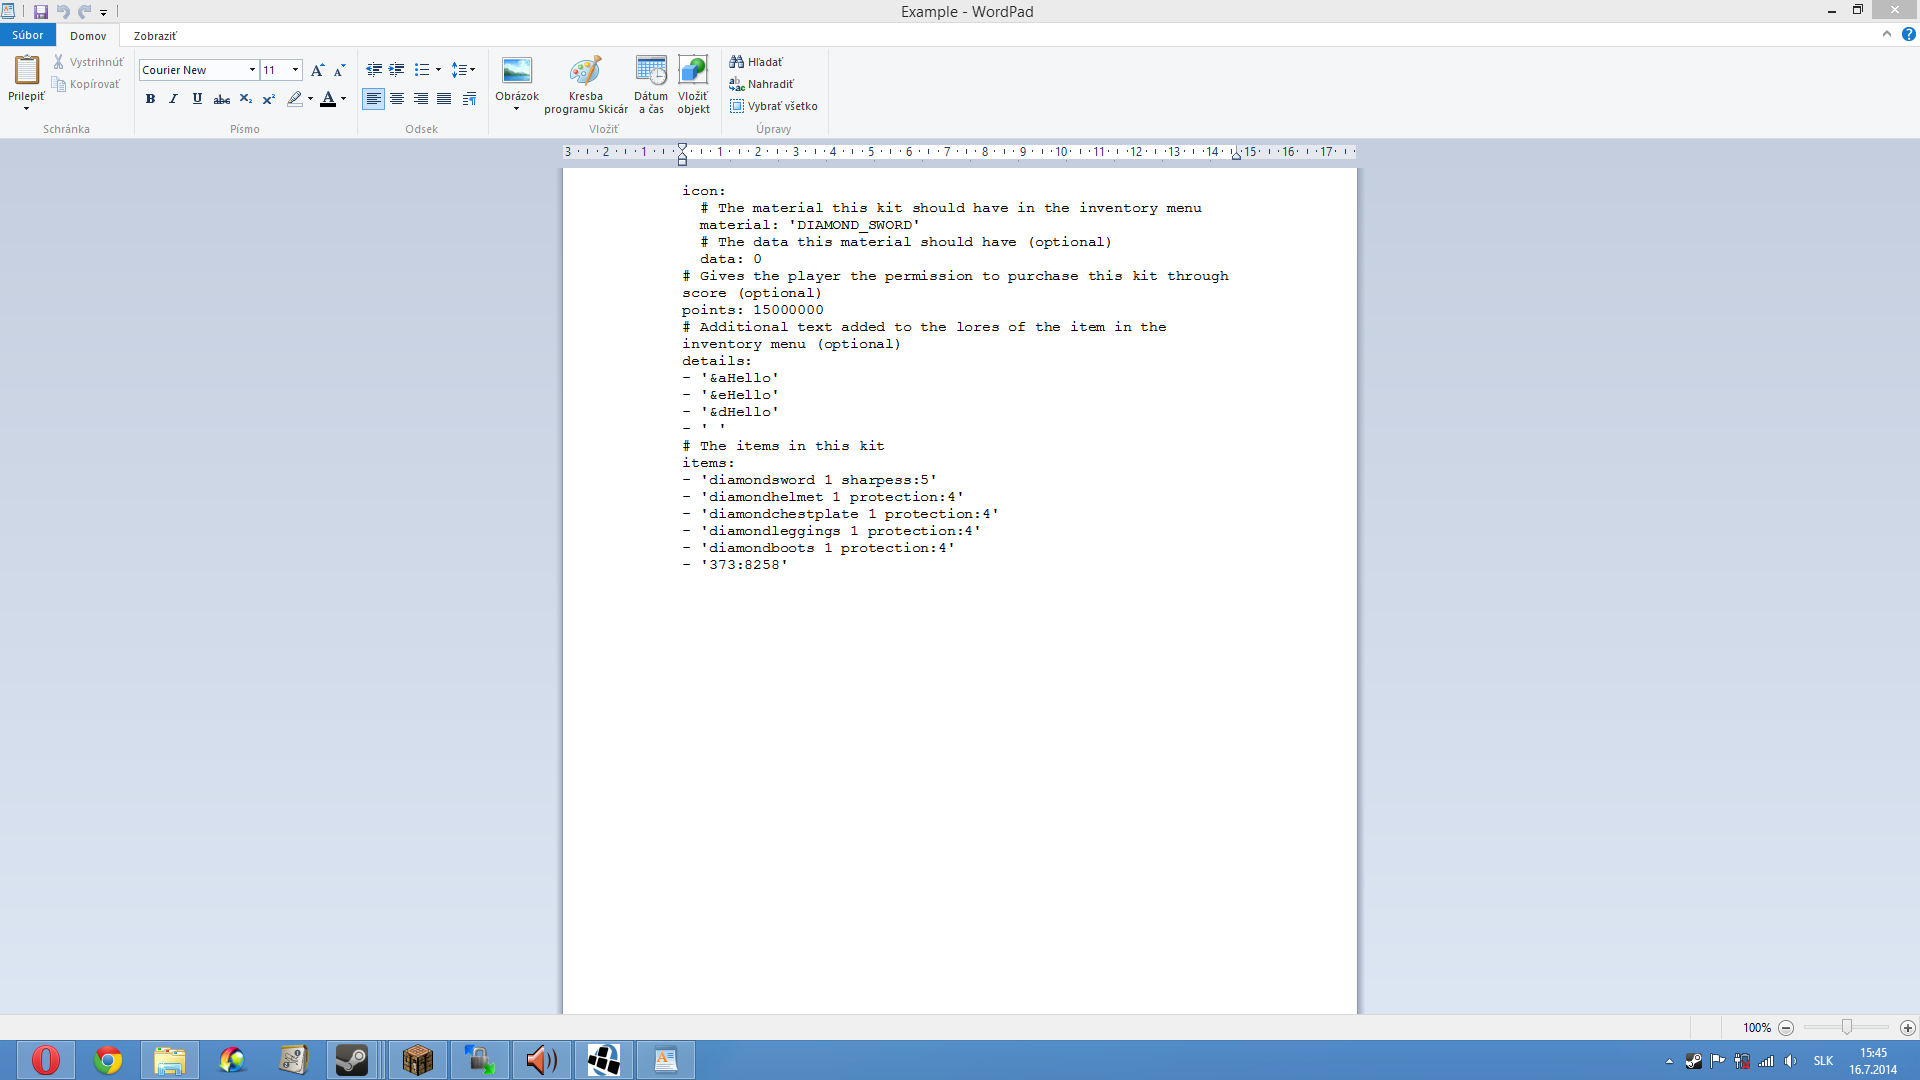Image resolution: width=1920 pixels, height=1080 pixels.
Task: Place cursor on 'points: 15000000' line
Action: tap(753, 310)
